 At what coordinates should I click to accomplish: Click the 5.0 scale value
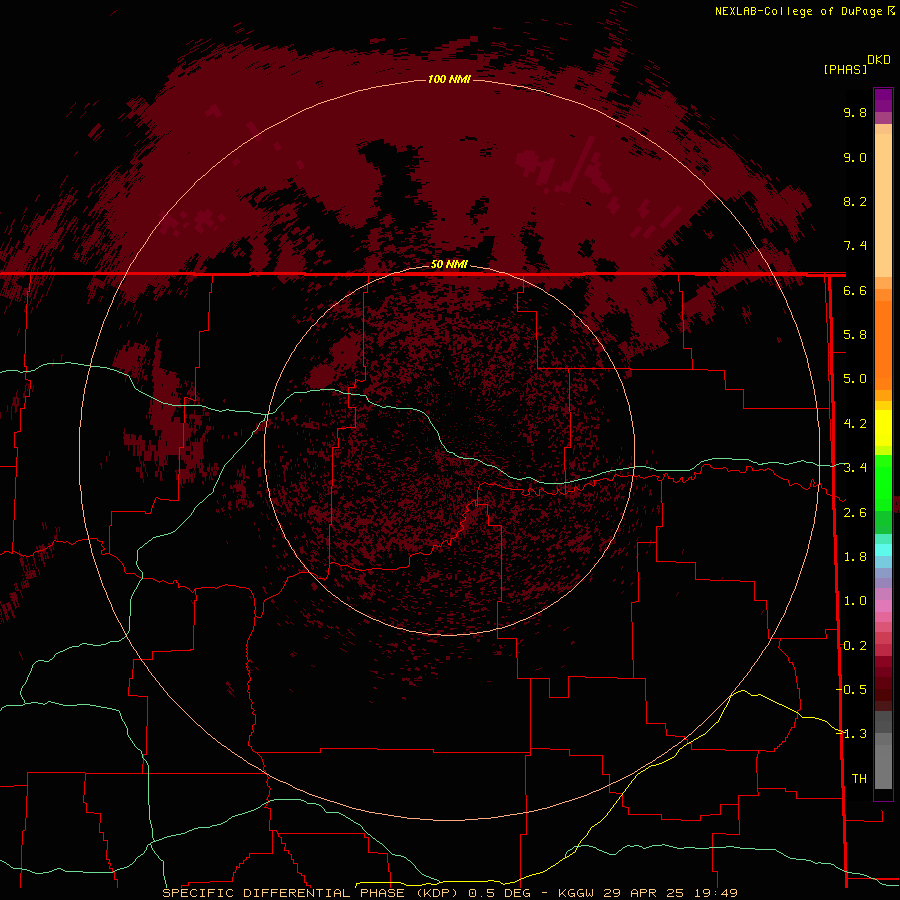855,379
